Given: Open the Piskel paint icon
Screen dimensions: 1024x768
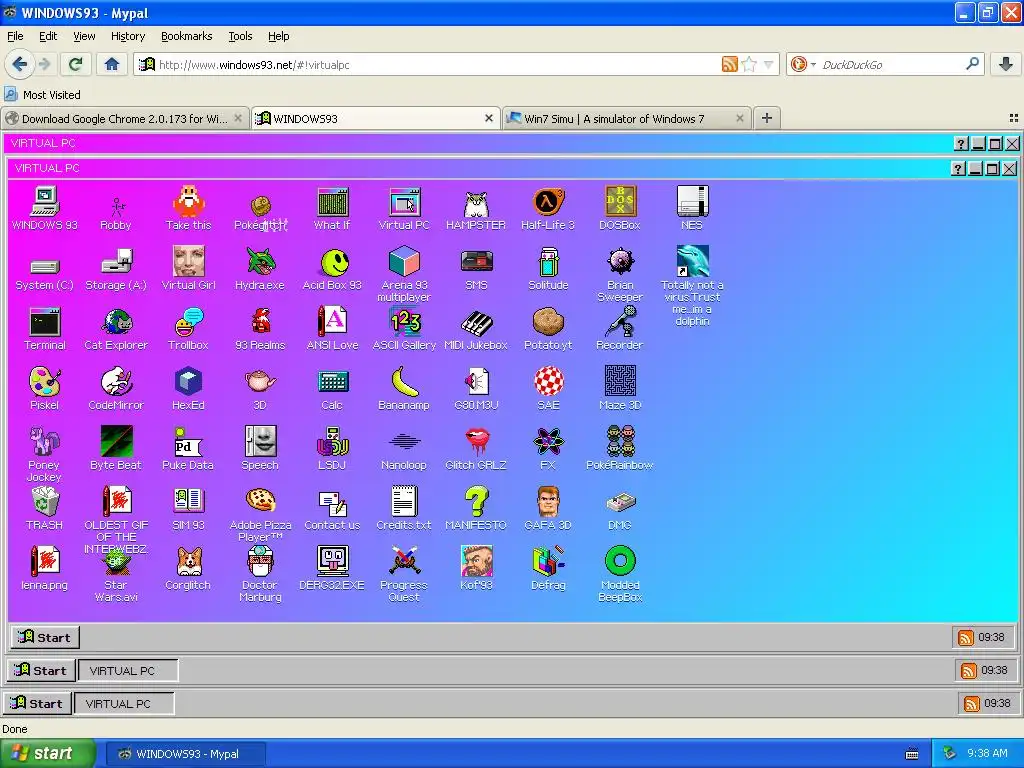Looking at the screenshot, I should pos(44,388).
